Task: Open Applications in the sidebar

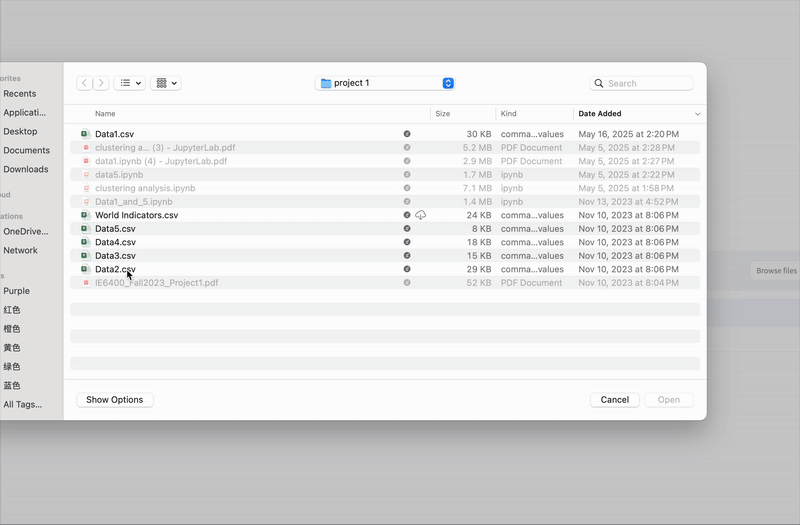Action: [24, 113]
